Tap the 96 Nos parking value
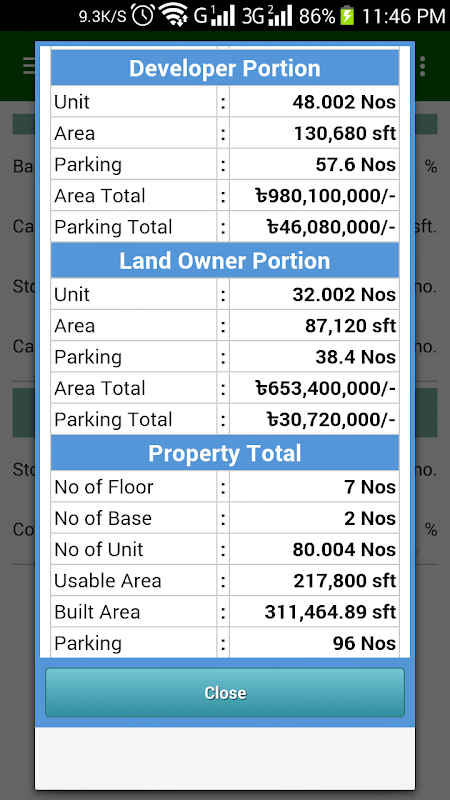Screen dimensions: 450x800 click(x=364, y=643)
